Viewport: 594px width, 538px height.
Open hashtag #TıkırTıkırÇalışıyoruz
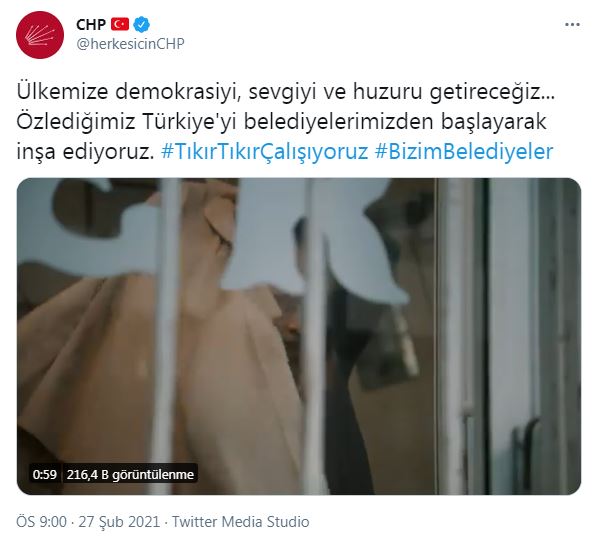[x=264, y=151]
